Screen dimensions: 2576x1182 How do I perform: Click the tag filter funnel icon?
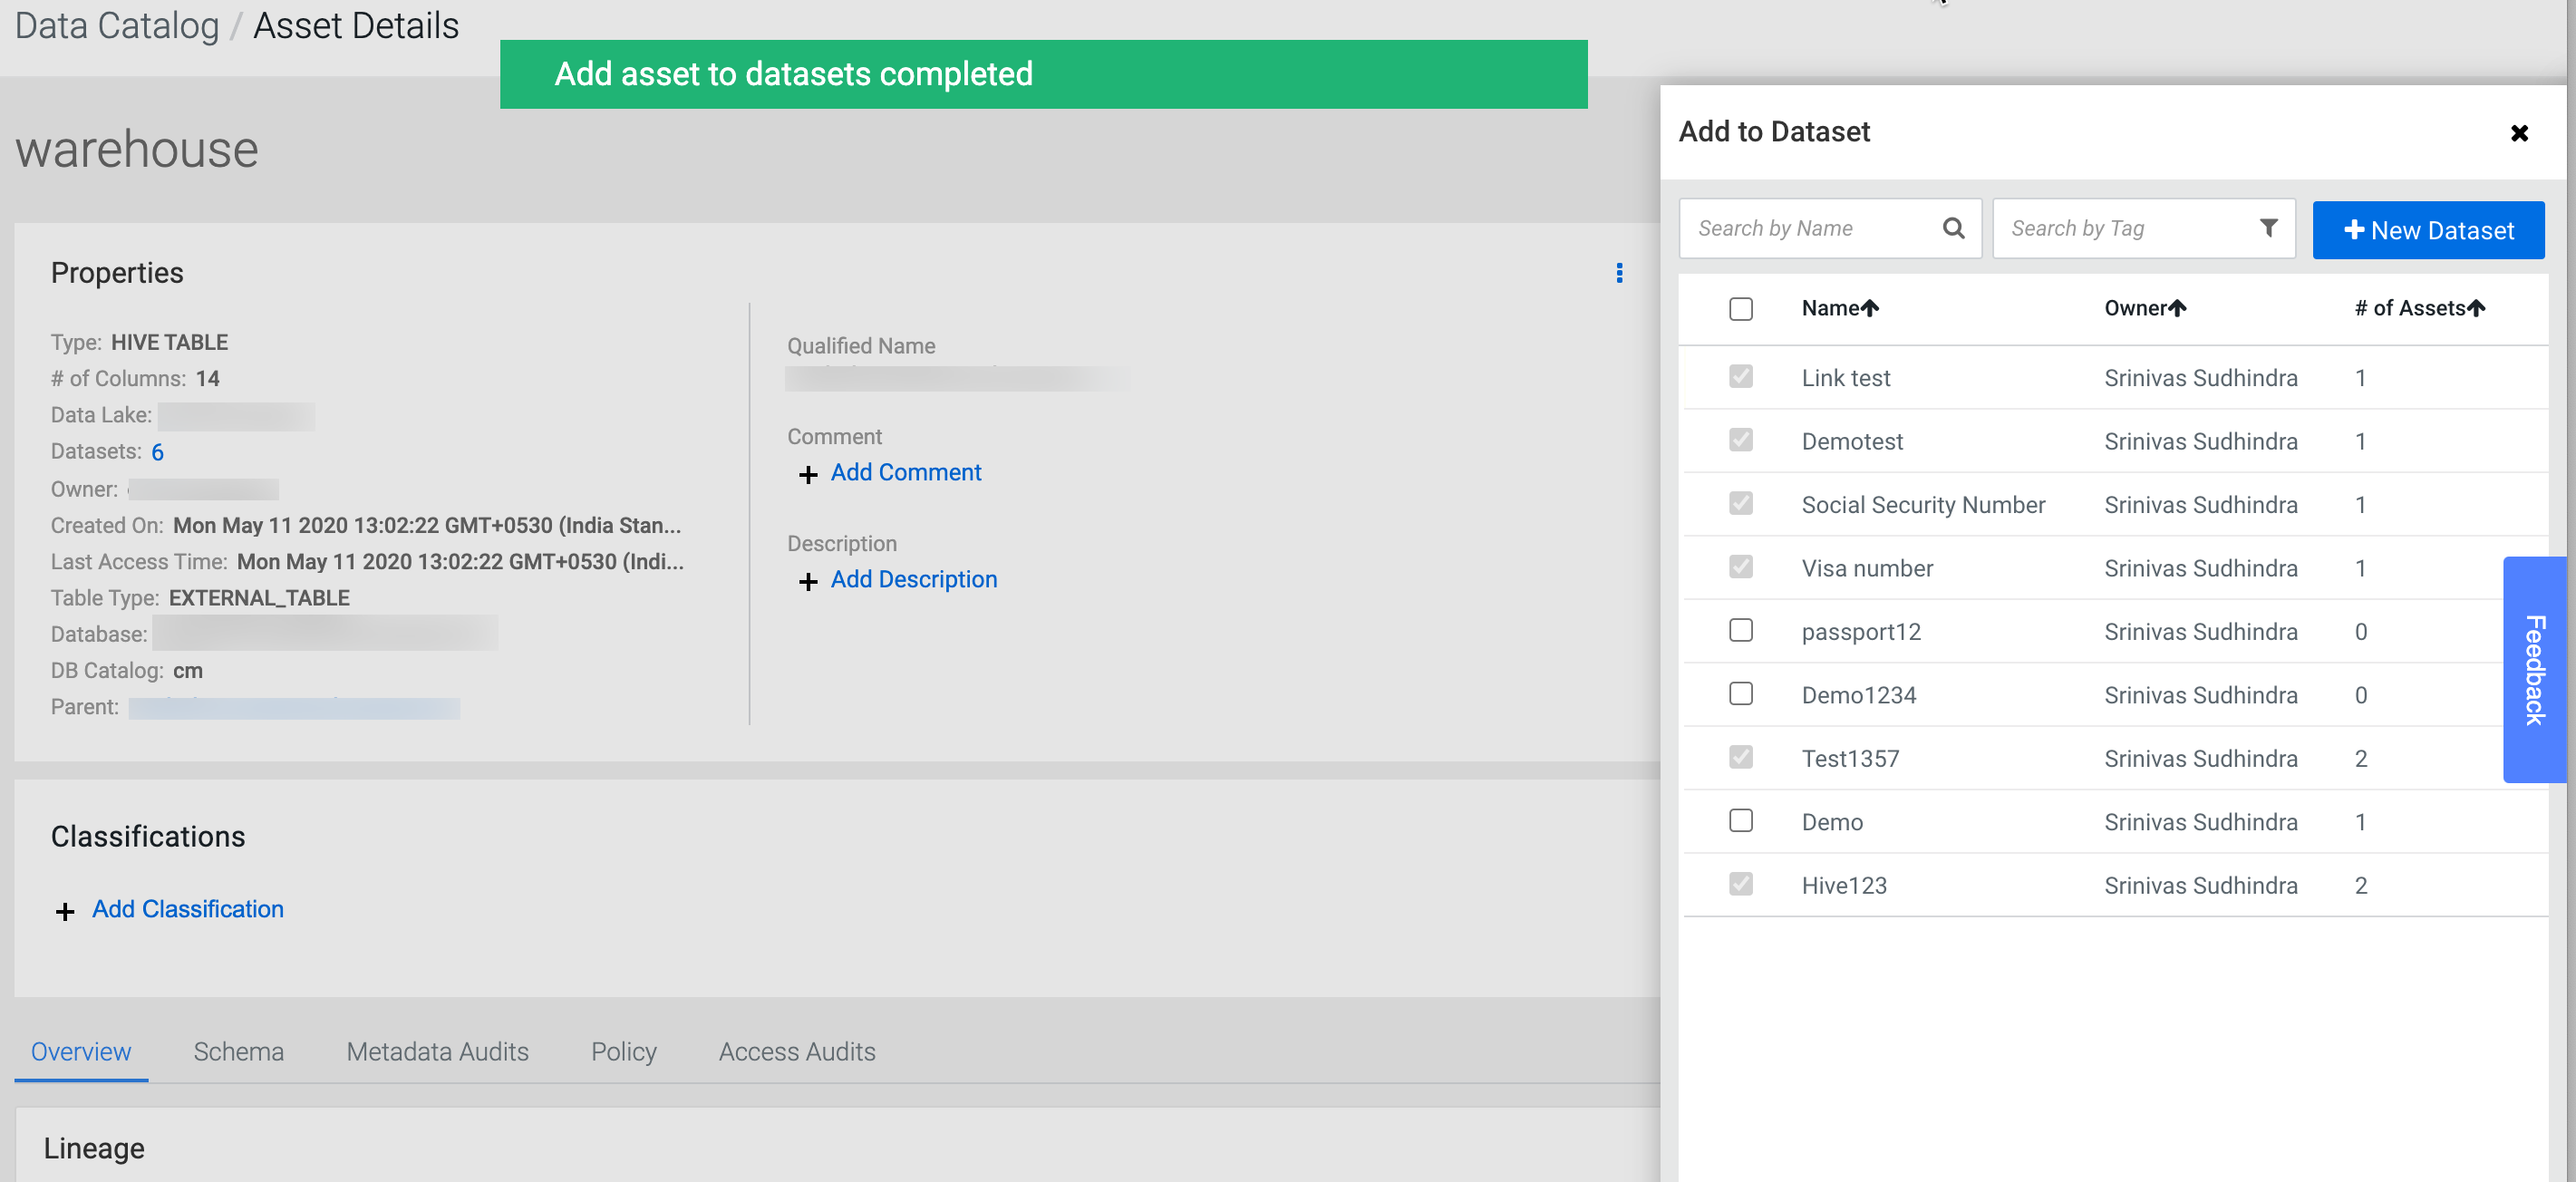[x=2268, y=228]
